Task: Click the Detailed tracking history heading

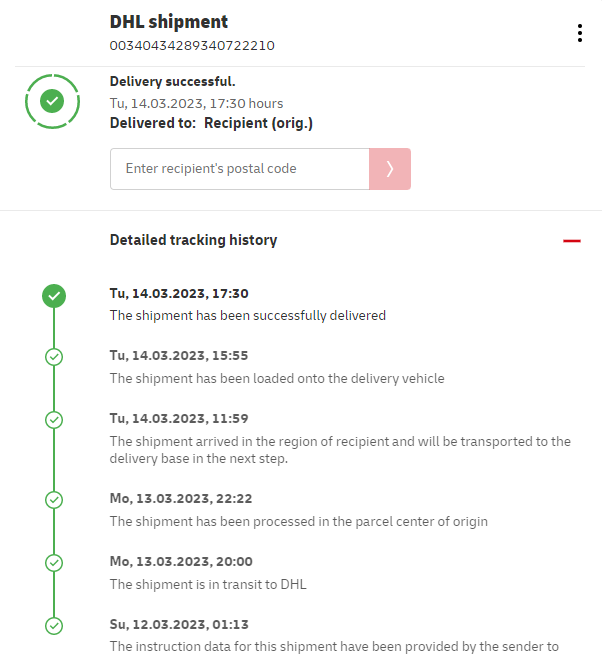Action: [193, 240]
